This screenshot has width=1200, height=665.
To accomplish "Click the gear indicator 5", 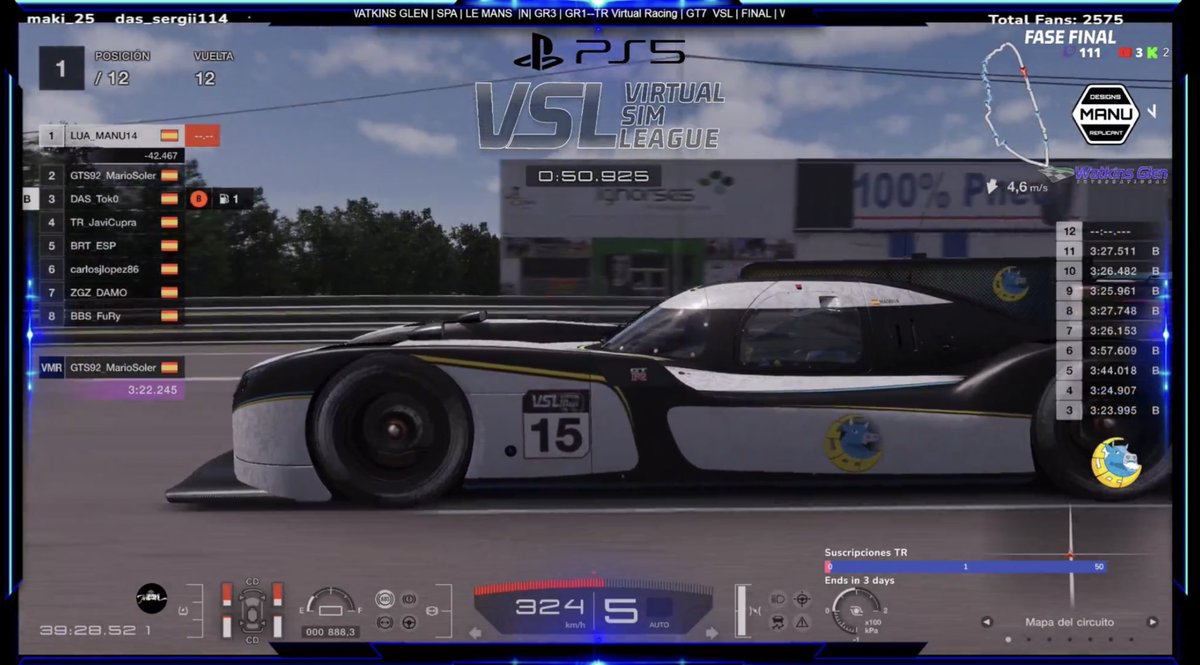I will pyautogui.click(x=620, y=609).
